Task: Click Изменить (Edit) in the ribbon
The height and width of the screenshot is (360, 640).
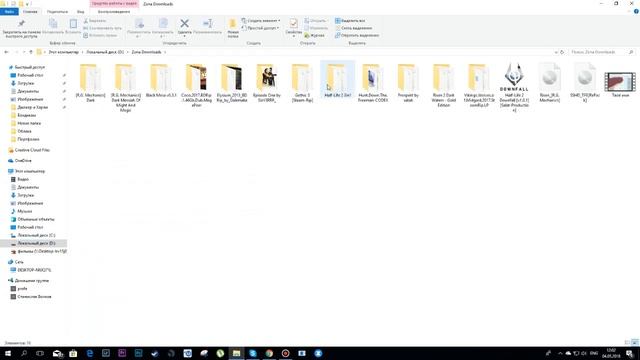Action: pos(316,28)
